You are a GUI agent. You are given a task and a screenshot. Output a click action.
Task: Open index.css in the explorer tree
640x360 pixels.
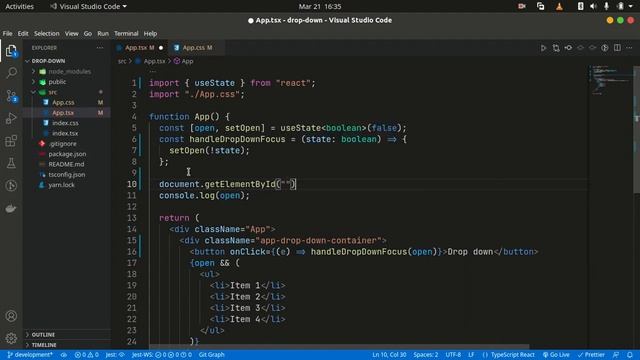click(65, 123)
